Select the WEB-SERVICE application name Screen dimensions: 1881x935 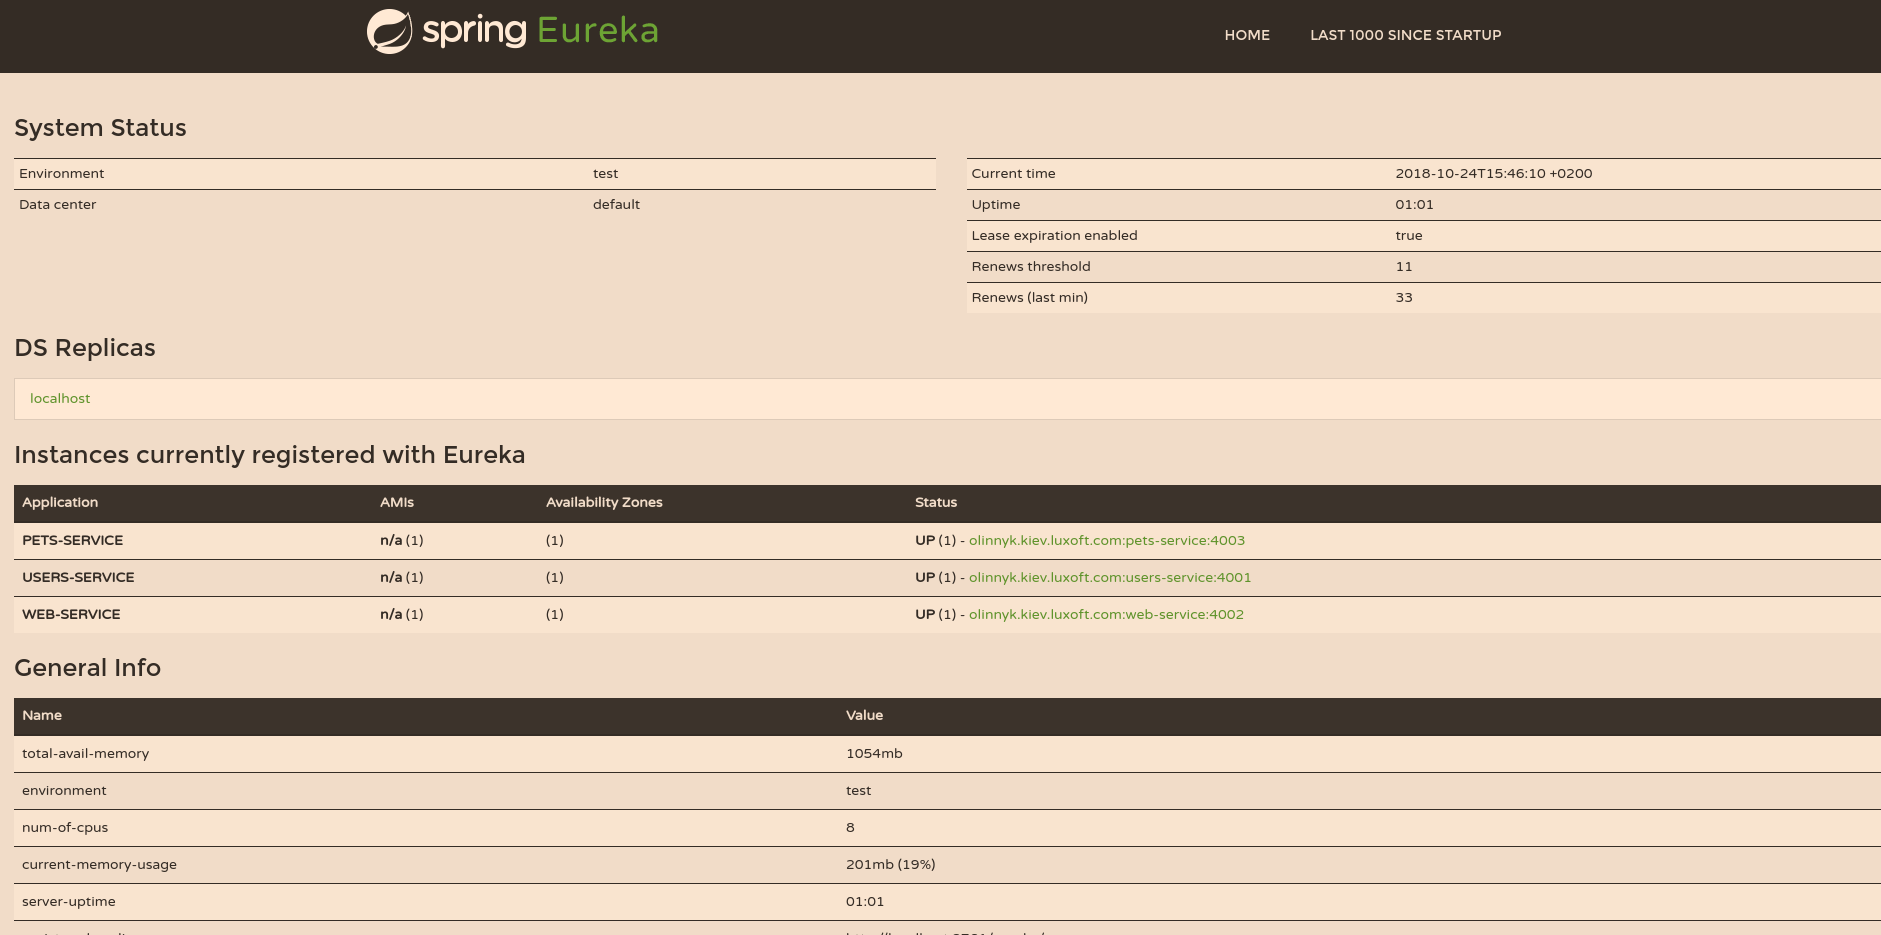pos(71,614)
